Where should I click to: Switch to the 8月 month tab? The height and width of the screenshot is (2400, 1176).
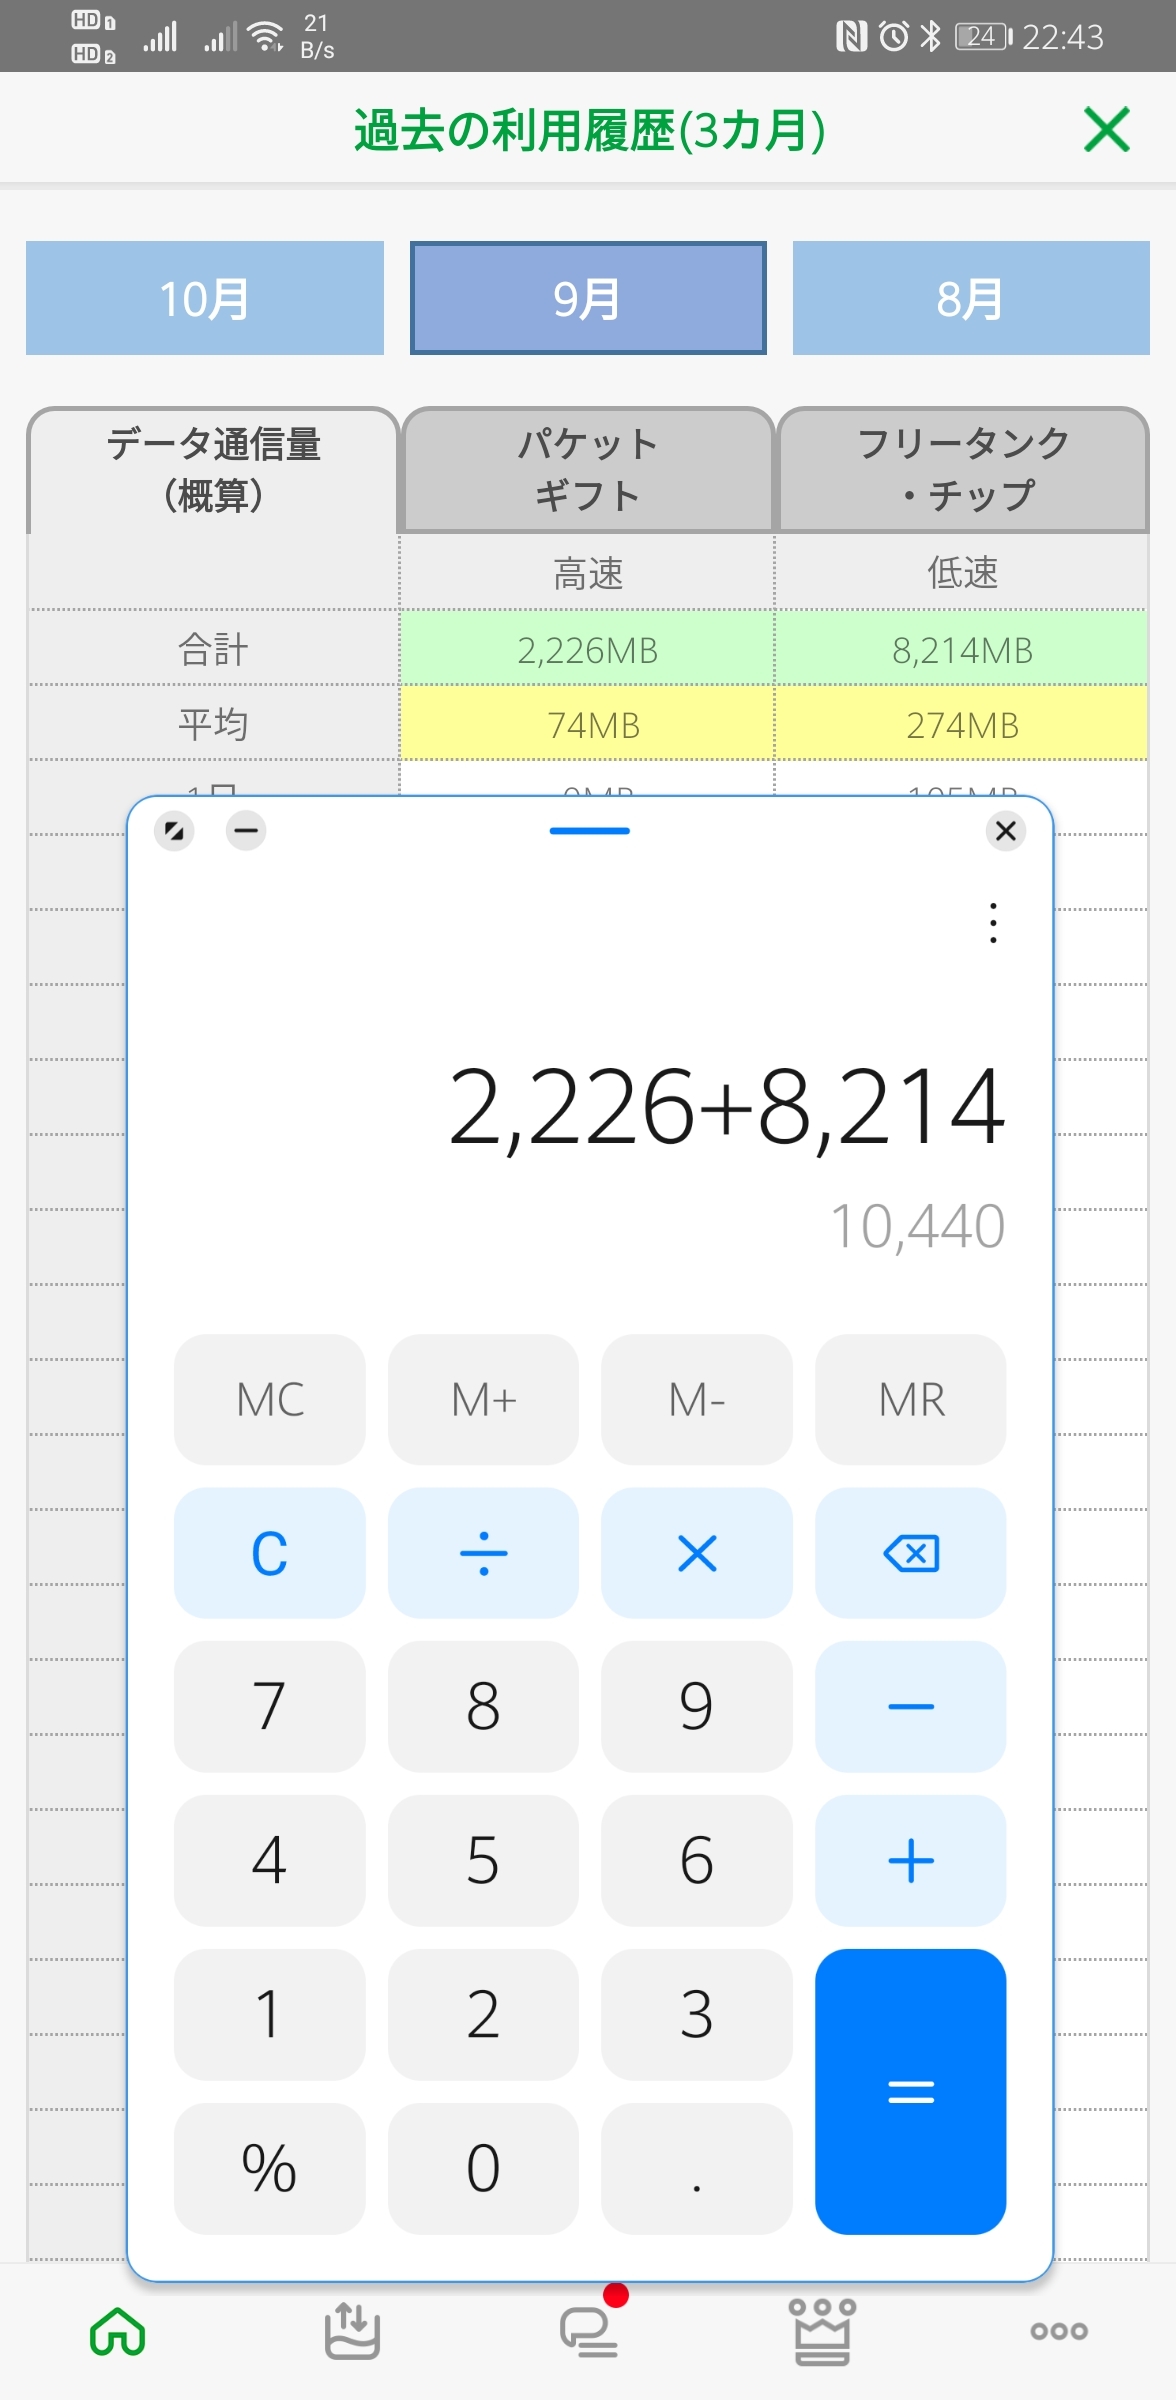[x=970, y=298]
